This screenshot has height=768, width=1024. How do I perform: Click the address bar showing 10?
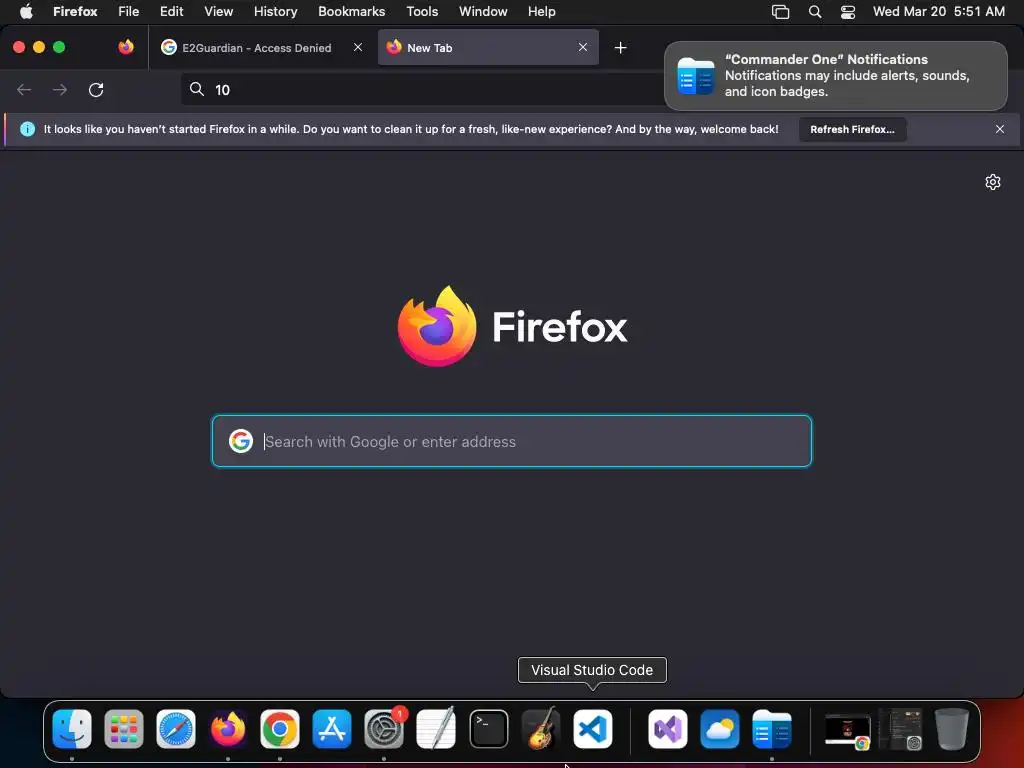coord(422,89)
